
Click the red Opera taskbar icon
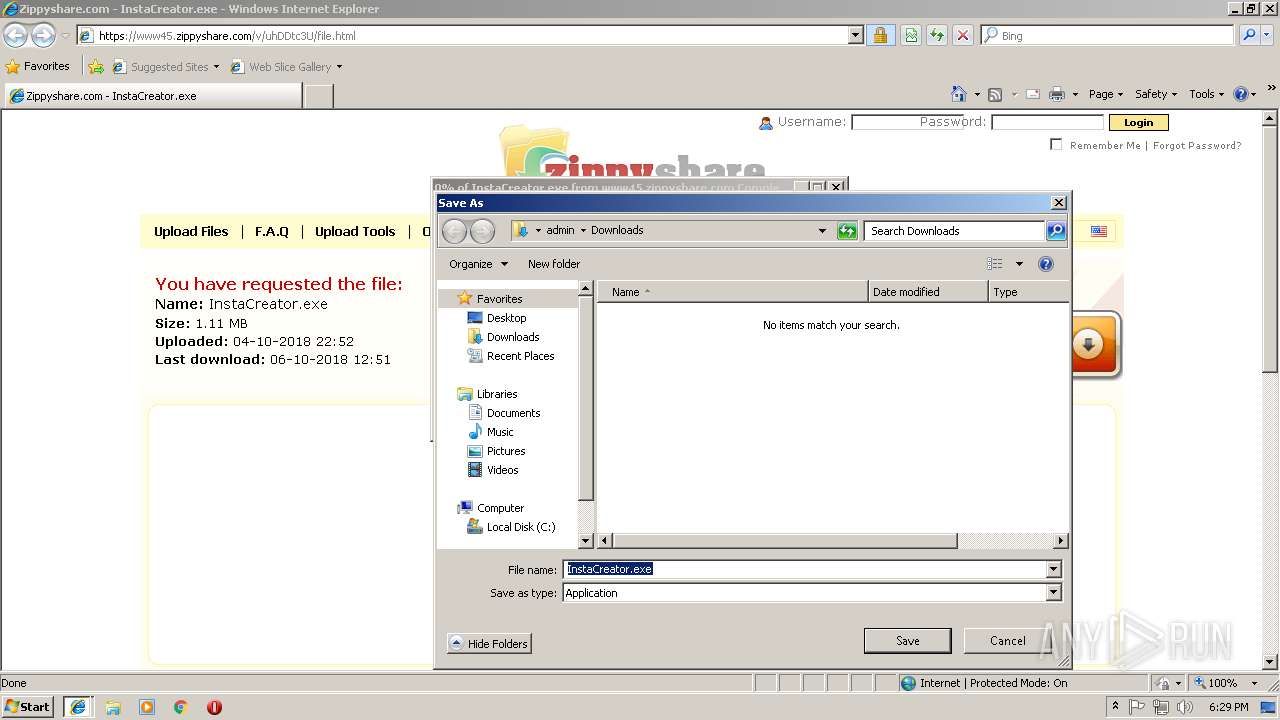(x=214, y=707)
